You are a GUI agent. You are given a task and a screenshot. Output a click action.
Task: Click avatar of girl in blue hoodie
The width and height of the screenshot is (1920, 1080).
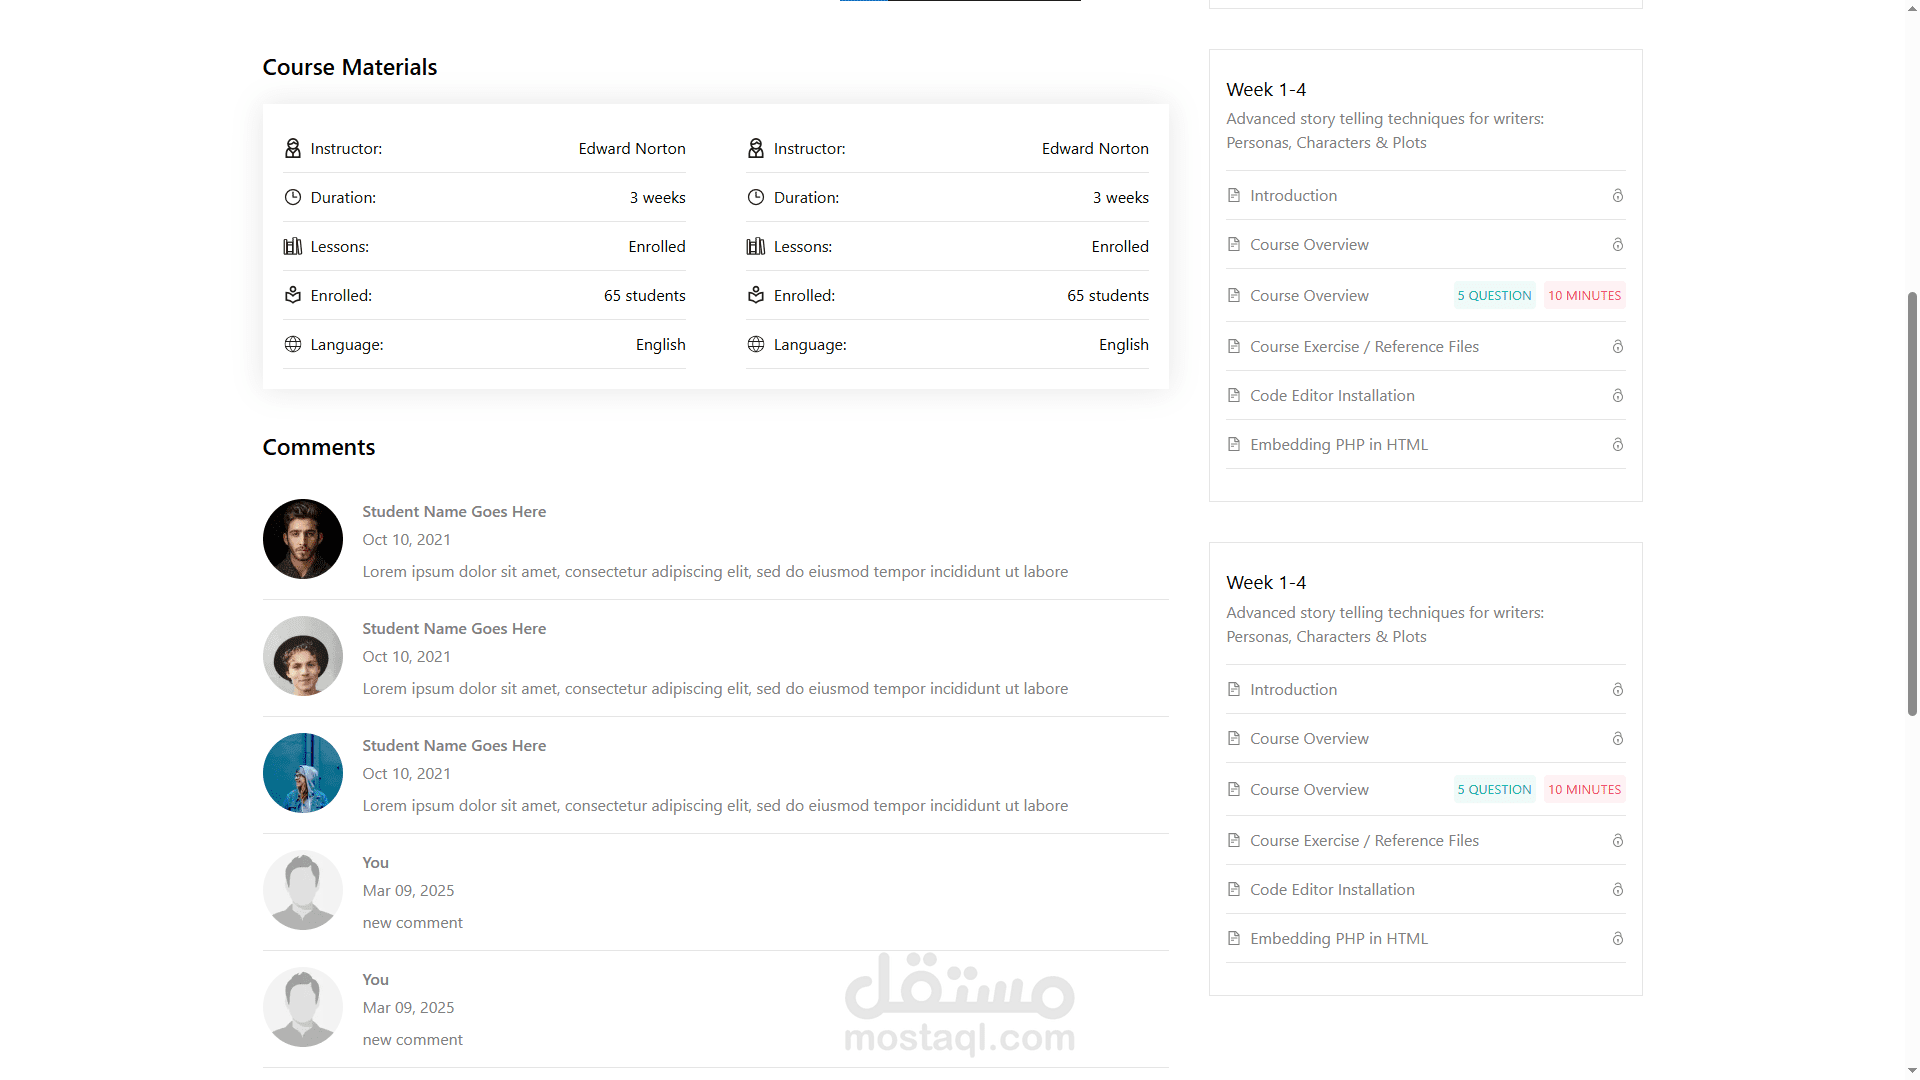tap(302, 773)
